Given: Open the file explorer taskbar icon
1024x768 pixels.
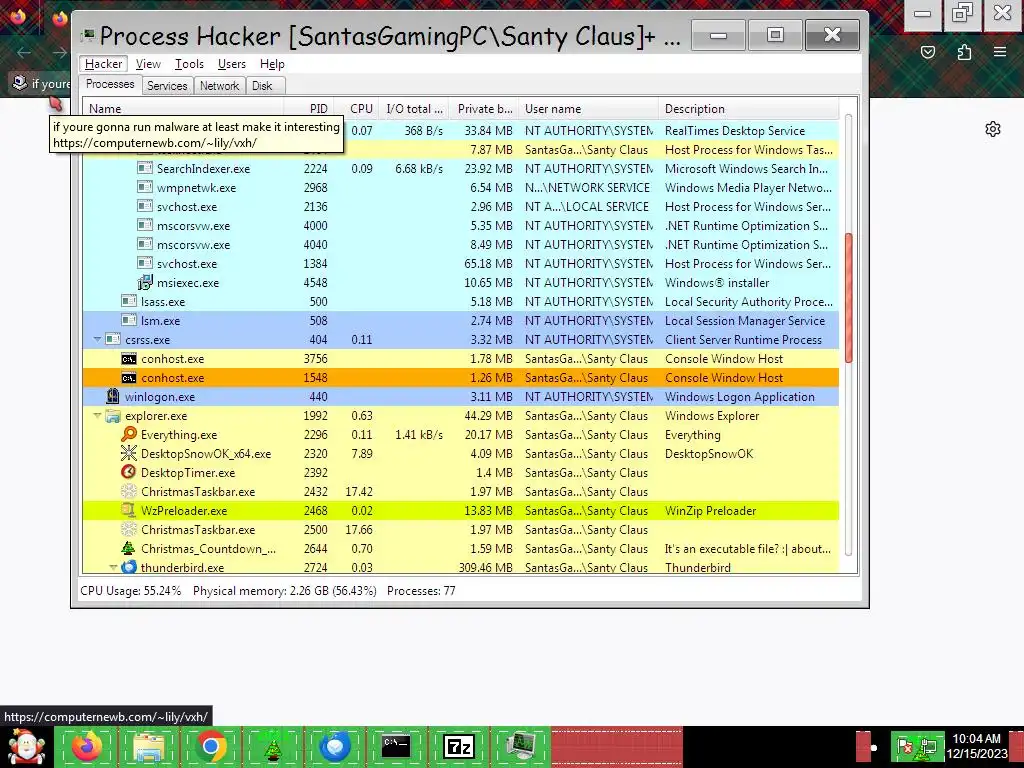Looking at the screenshot, I should [148, 746].
